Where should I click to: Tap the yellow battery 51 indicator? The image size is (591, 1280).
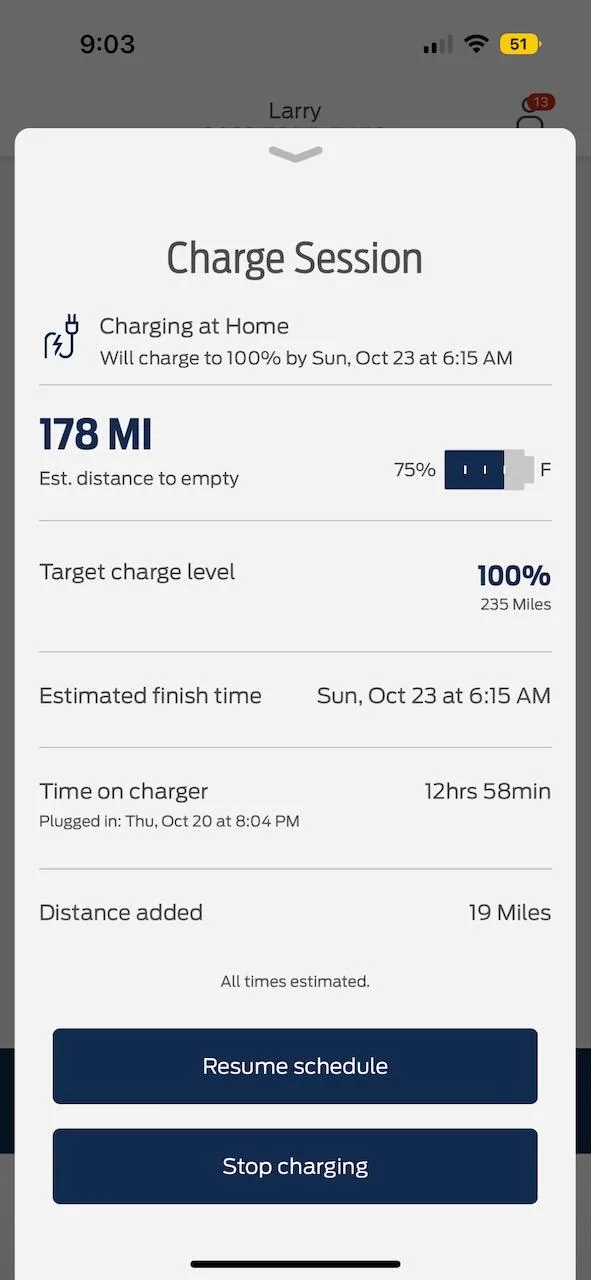coord(521,44)
